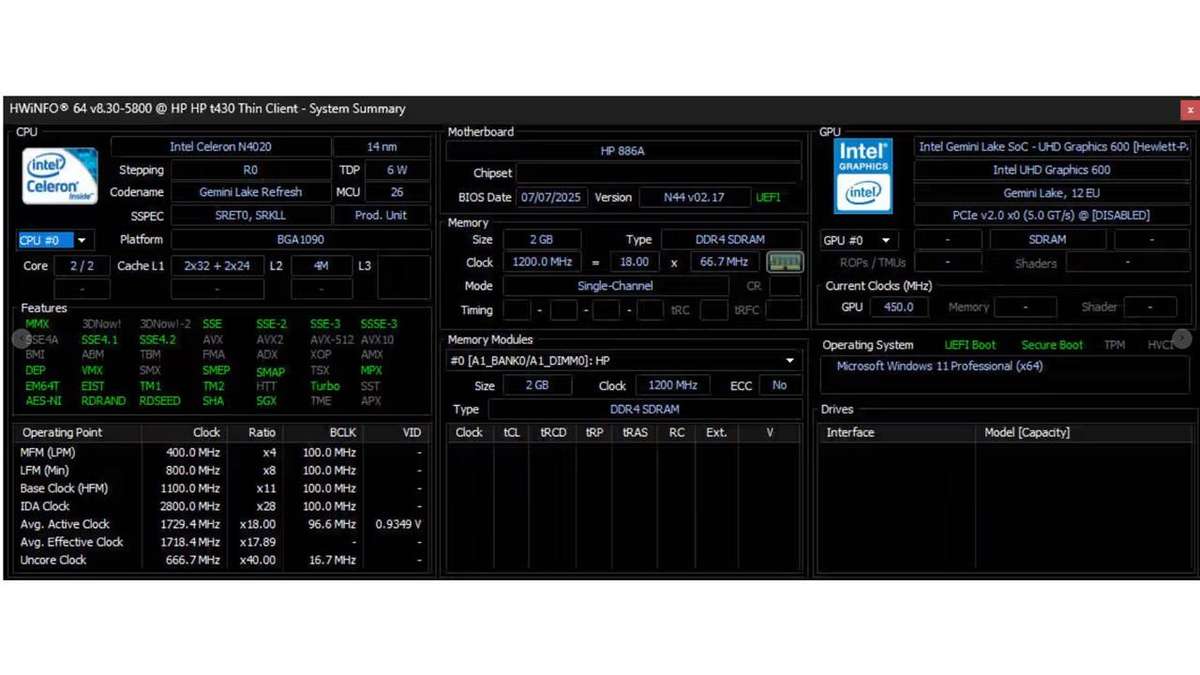Click the UEFI Boot indicator
Screen dimensions: 1200x675
click(969, 345)
